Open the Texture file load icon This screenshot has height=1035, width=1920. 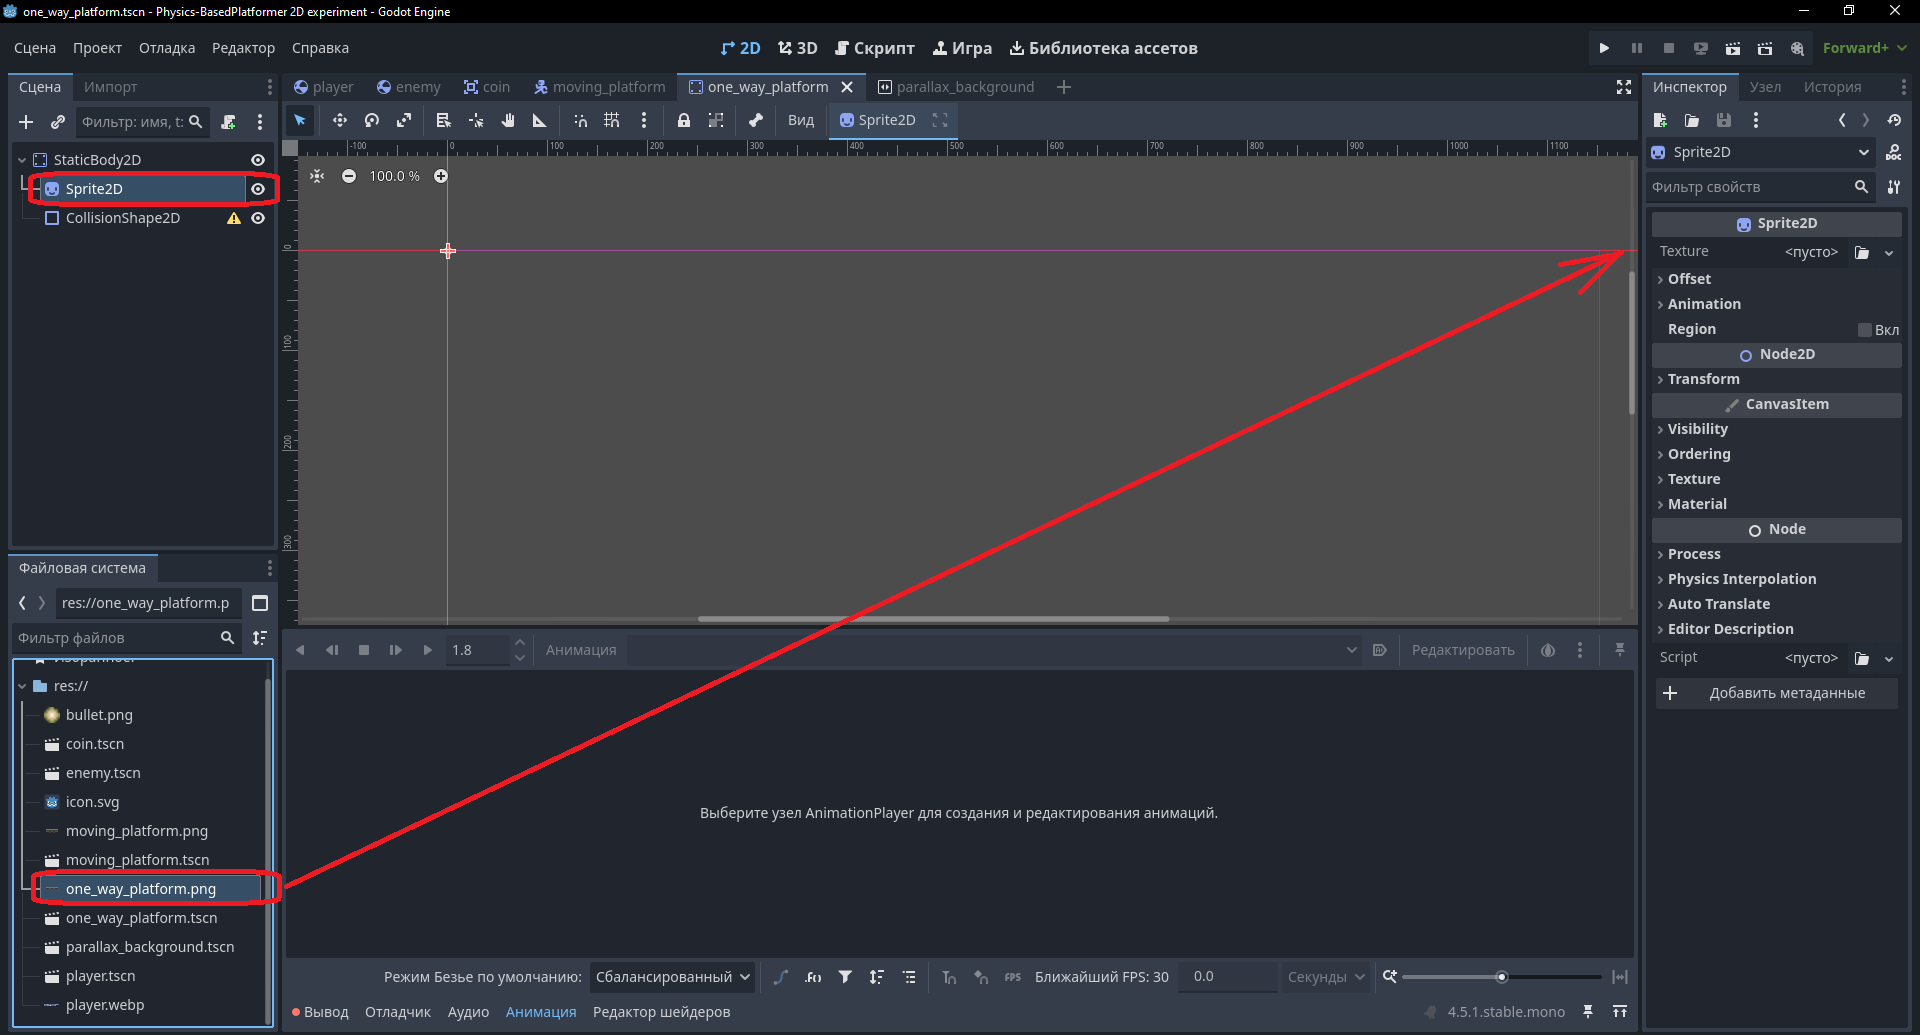click(1862, 252)
